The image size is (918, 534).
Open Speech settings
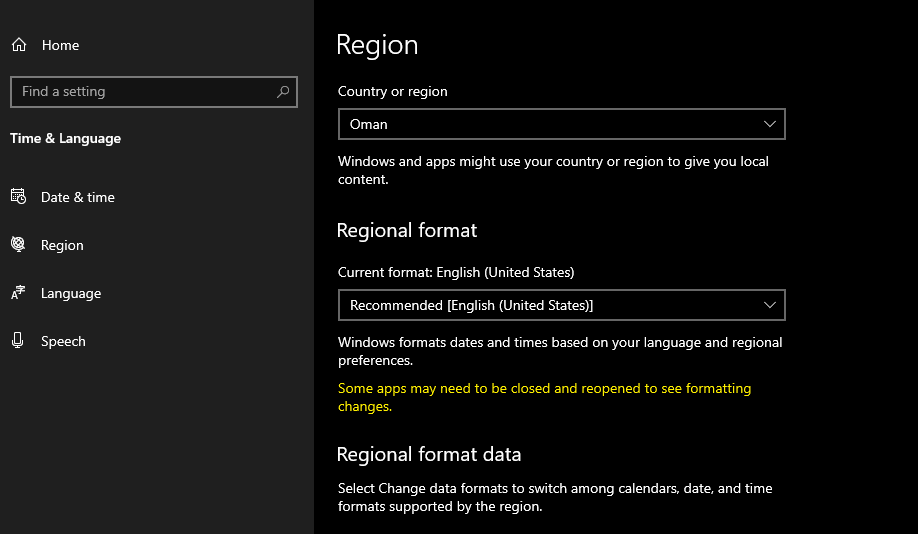tap(63, 341)
